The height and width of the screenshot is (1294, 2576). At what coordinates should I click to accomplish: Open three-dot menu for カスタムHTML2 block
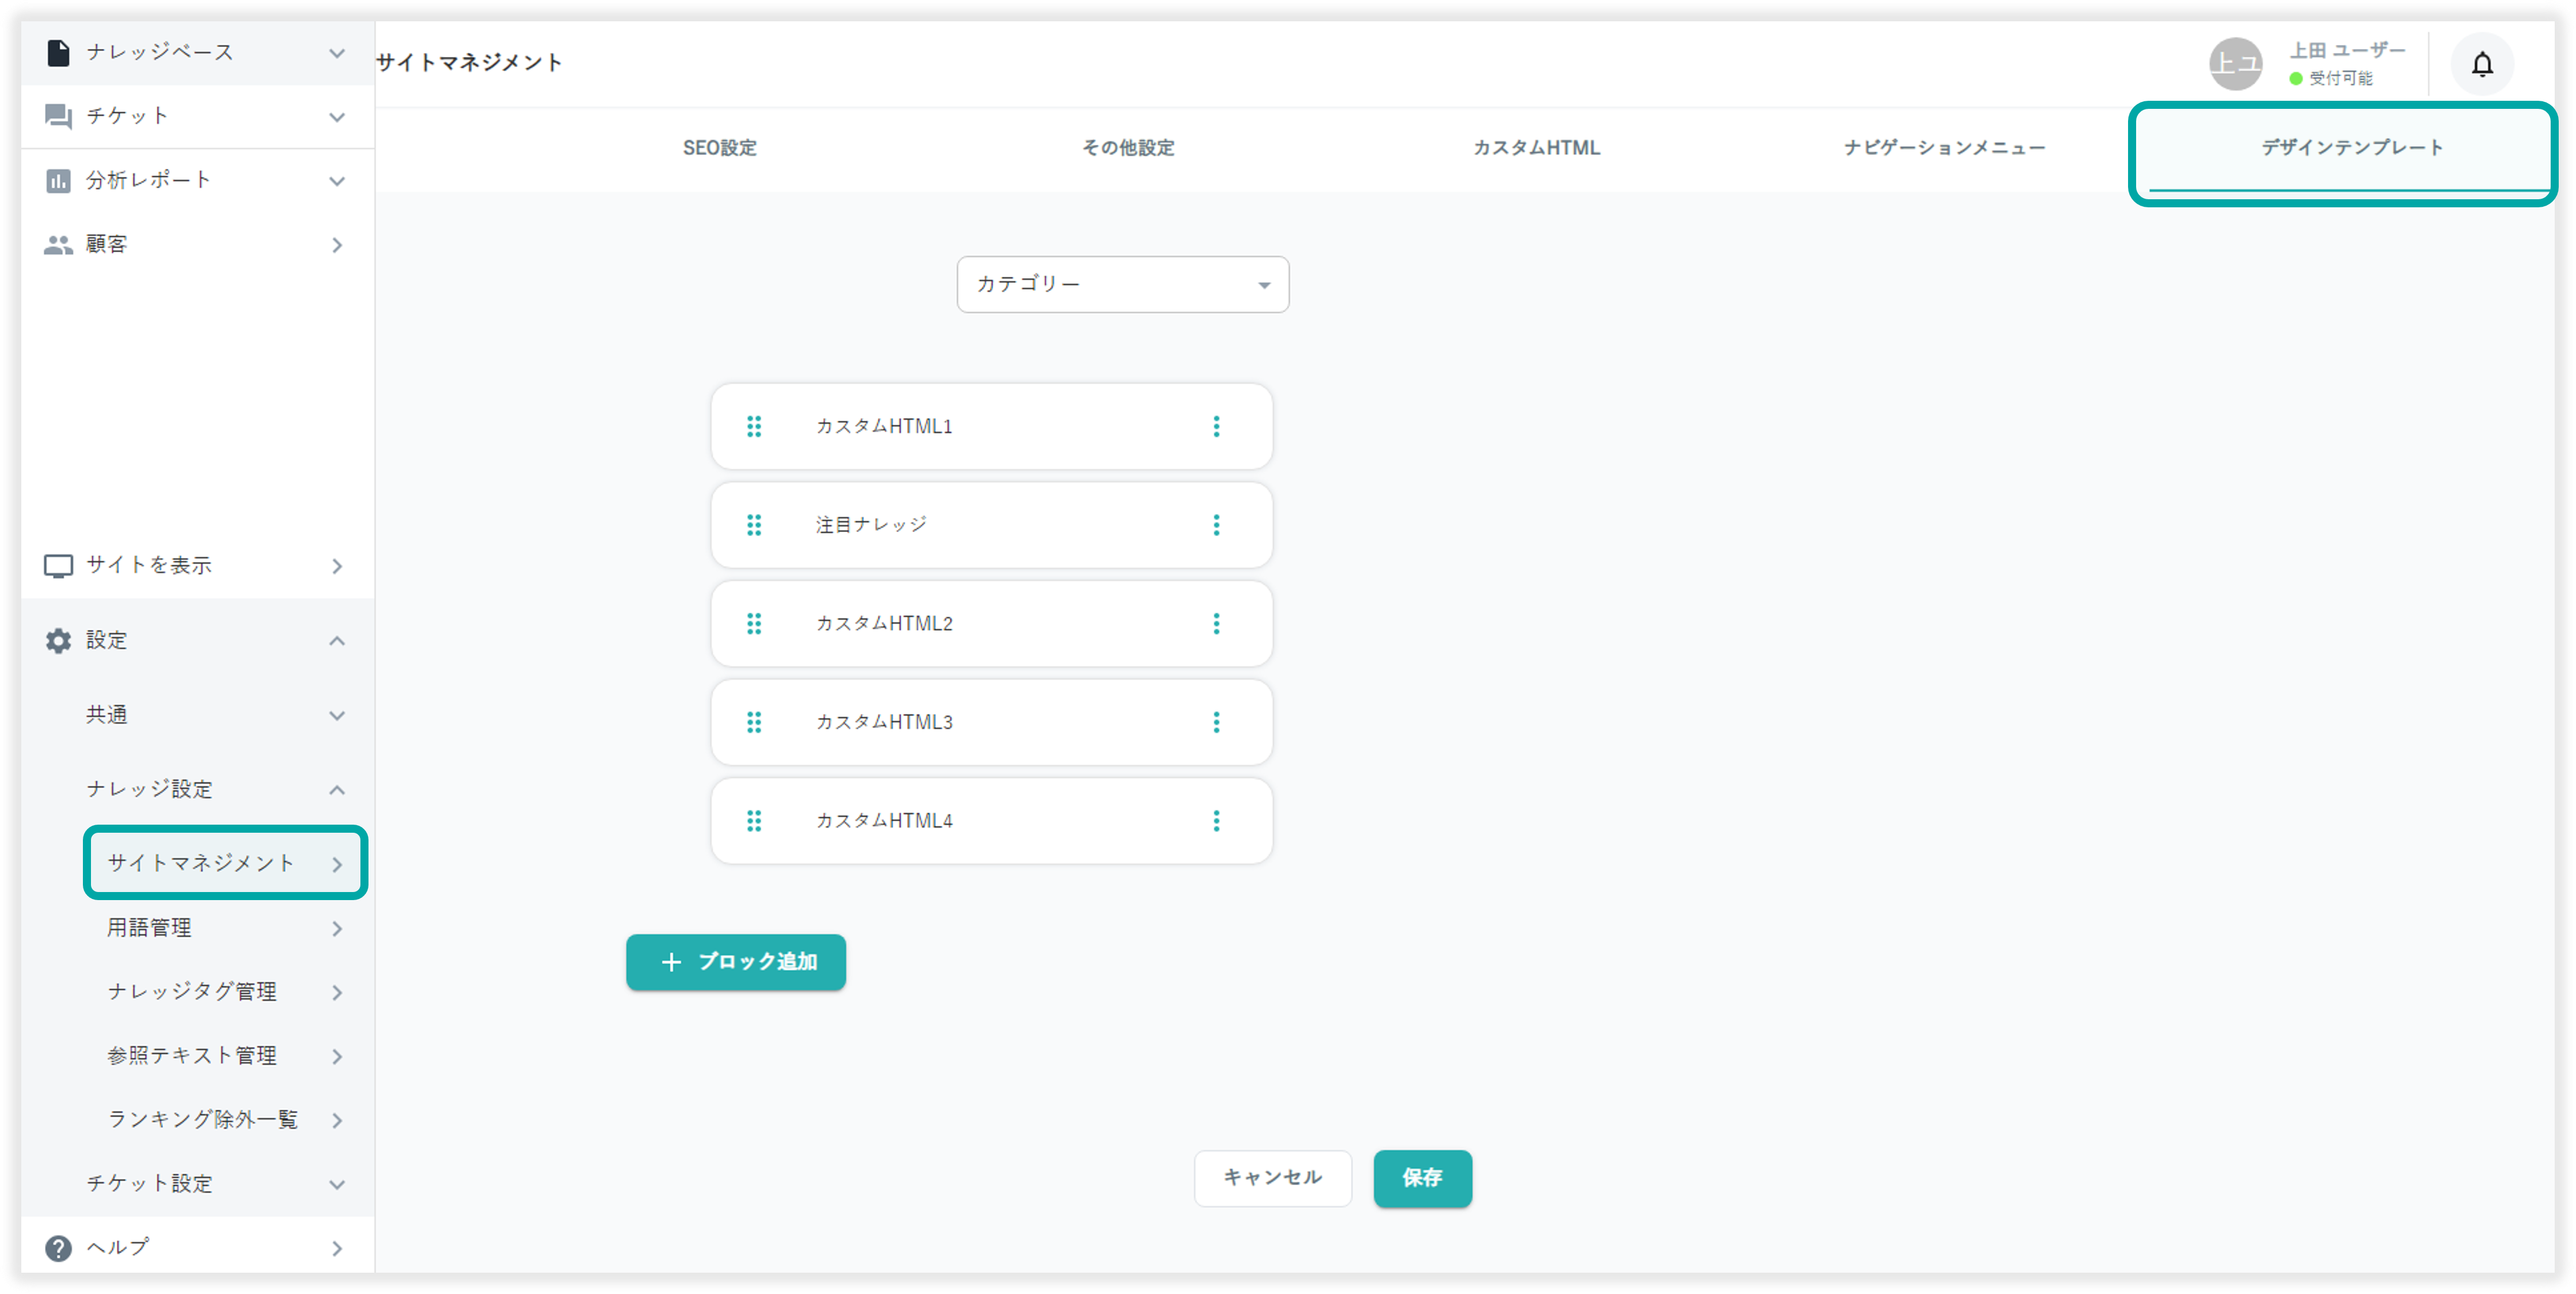click(1216, 624)
